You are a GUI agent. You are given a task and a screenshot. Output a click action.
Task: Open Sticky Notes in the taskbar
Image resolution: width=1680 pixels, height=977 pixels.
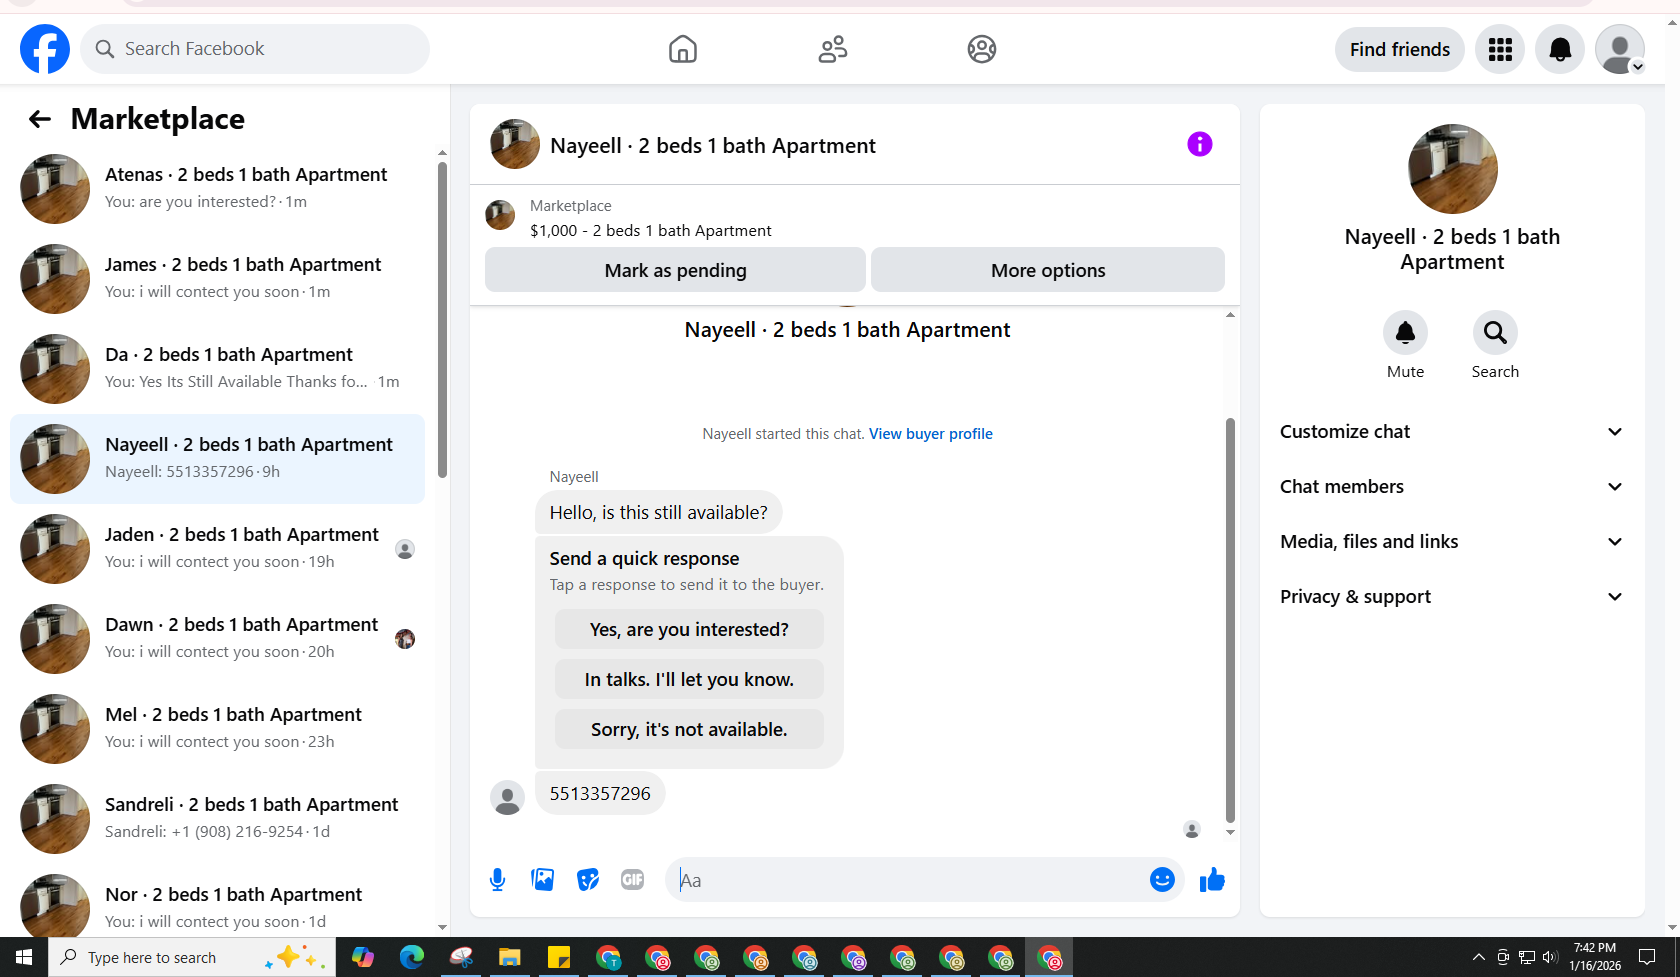click(x=559, y=958)
